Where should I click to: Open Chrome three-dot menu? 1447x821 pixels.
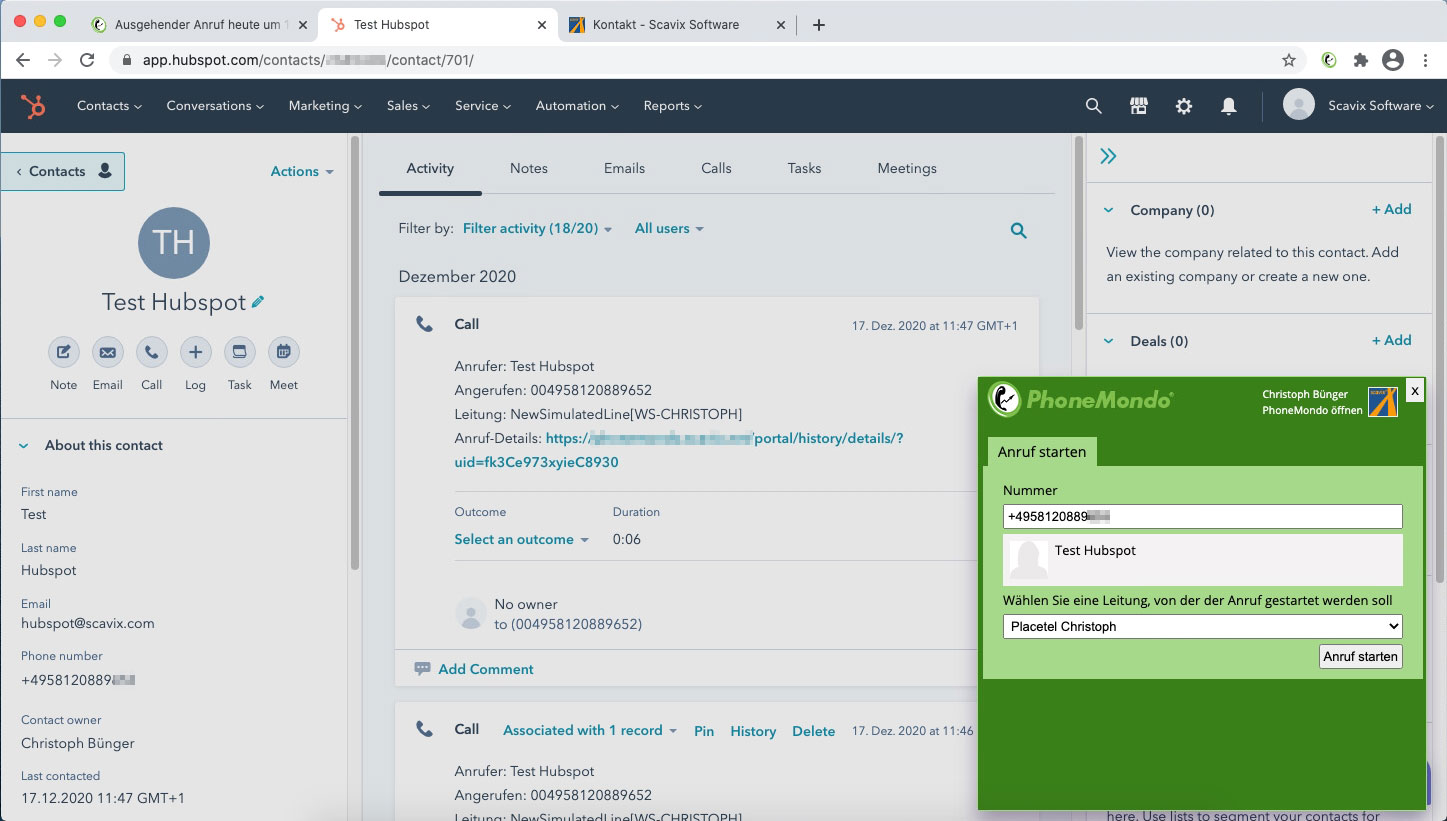point(1426,60)
